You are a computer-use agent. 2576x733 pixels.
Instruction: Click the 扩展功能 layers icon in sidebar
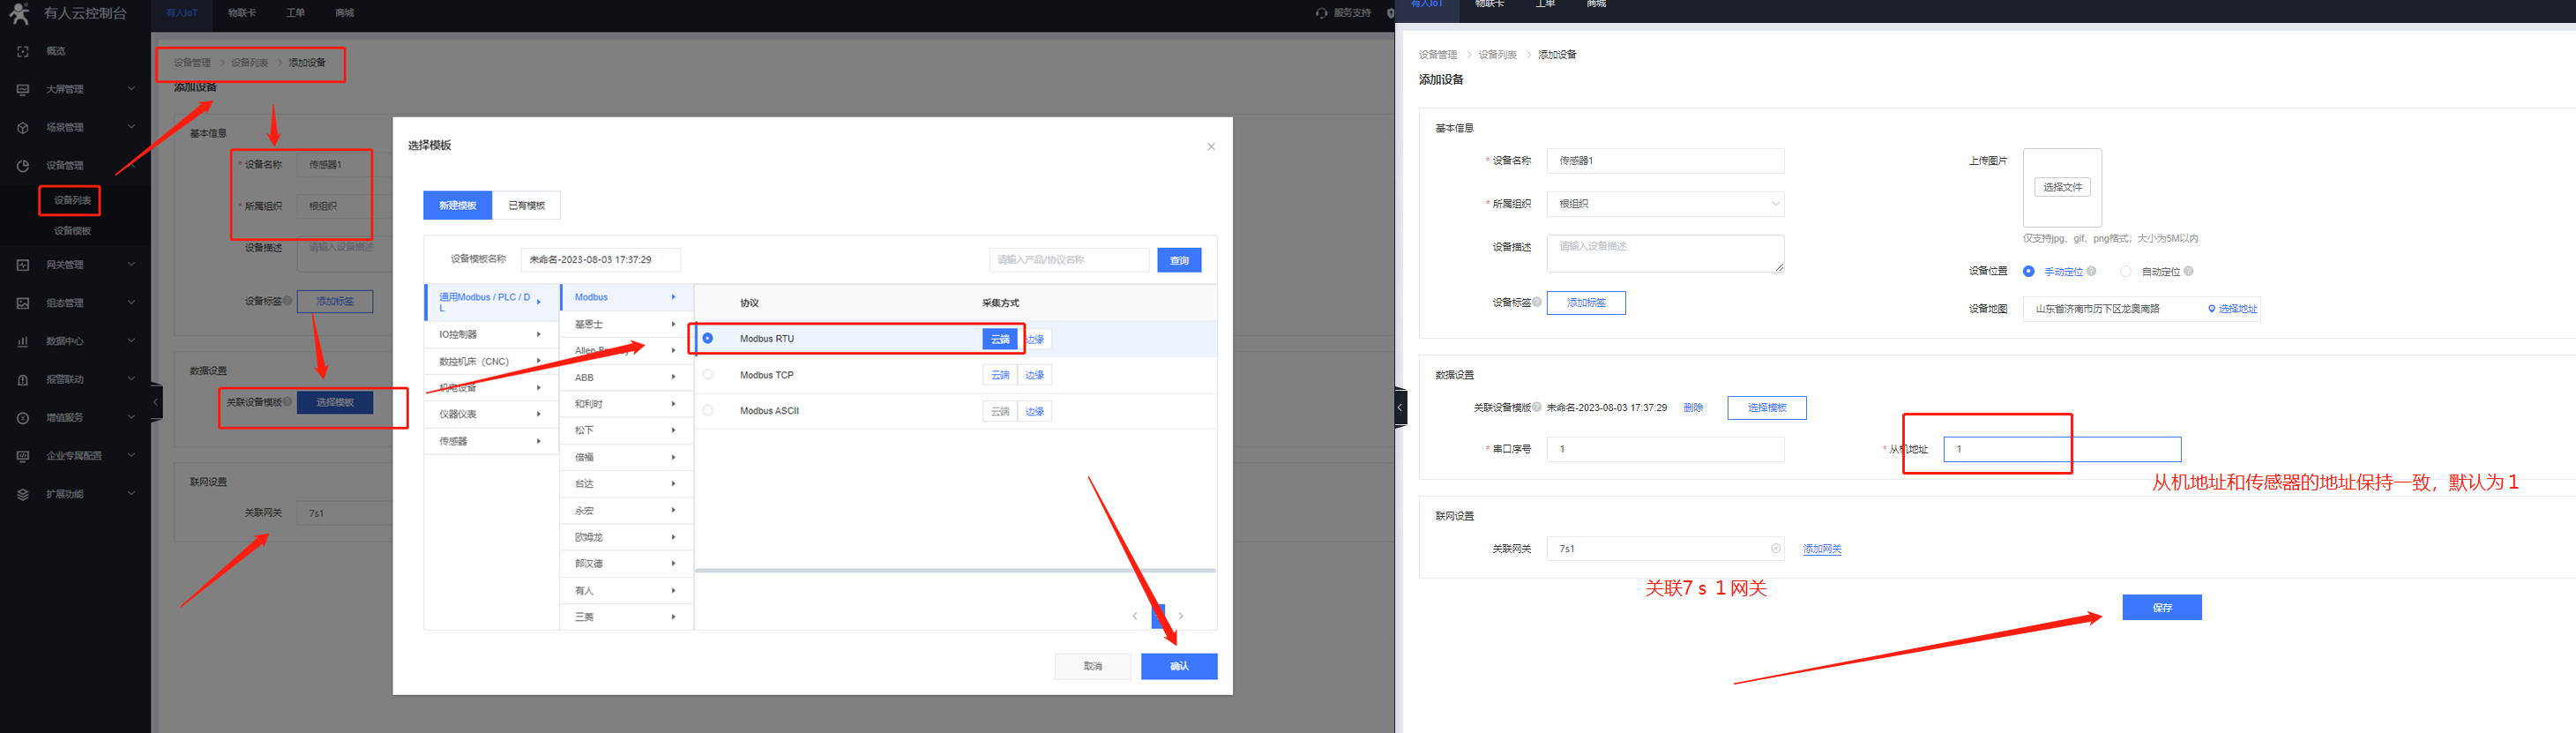pos(23,494)
